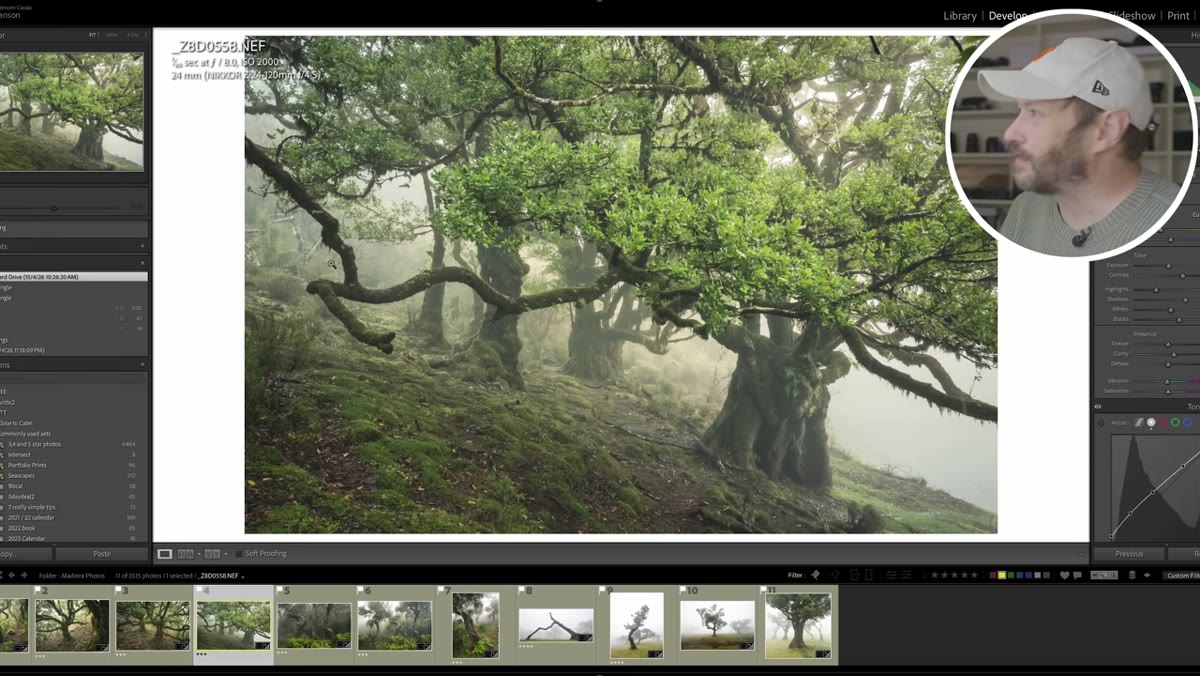Toggle the yellow color label filter
The width and height of the screenshot is (1200, 676).
(x=1001, y=575)
